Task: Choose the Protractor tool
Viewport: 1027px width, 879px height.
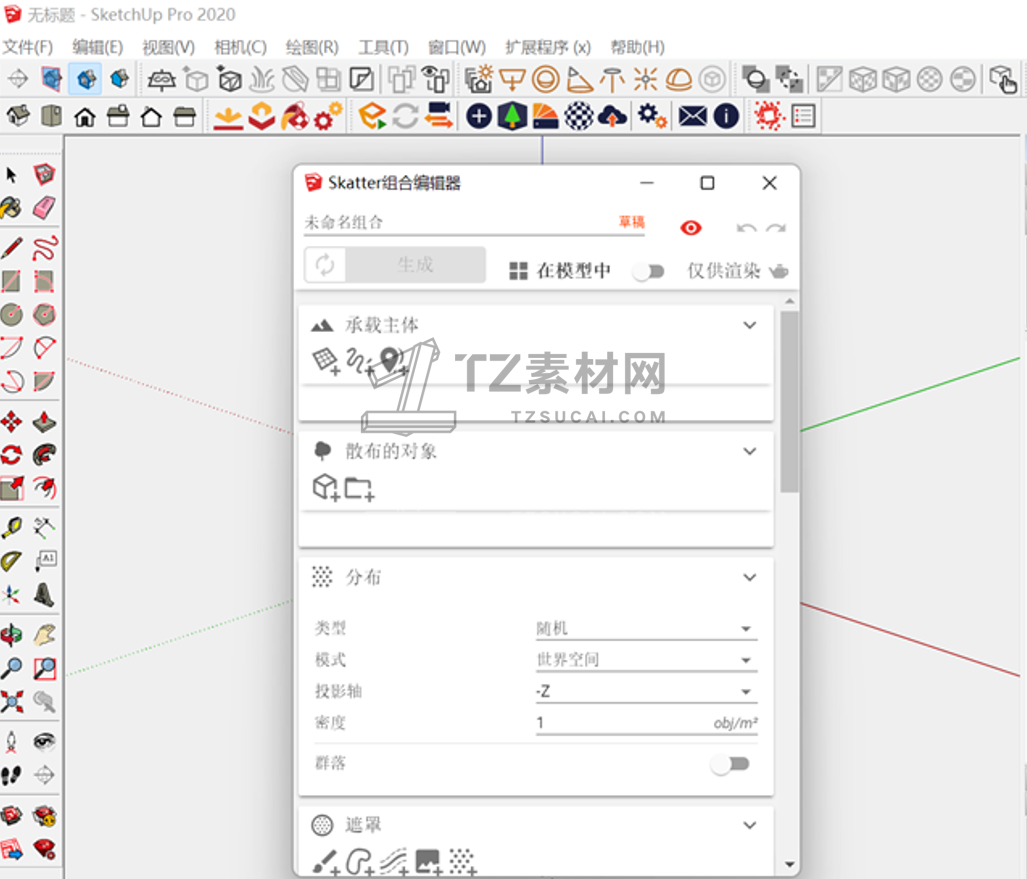Action: click(x=12, y=561)
